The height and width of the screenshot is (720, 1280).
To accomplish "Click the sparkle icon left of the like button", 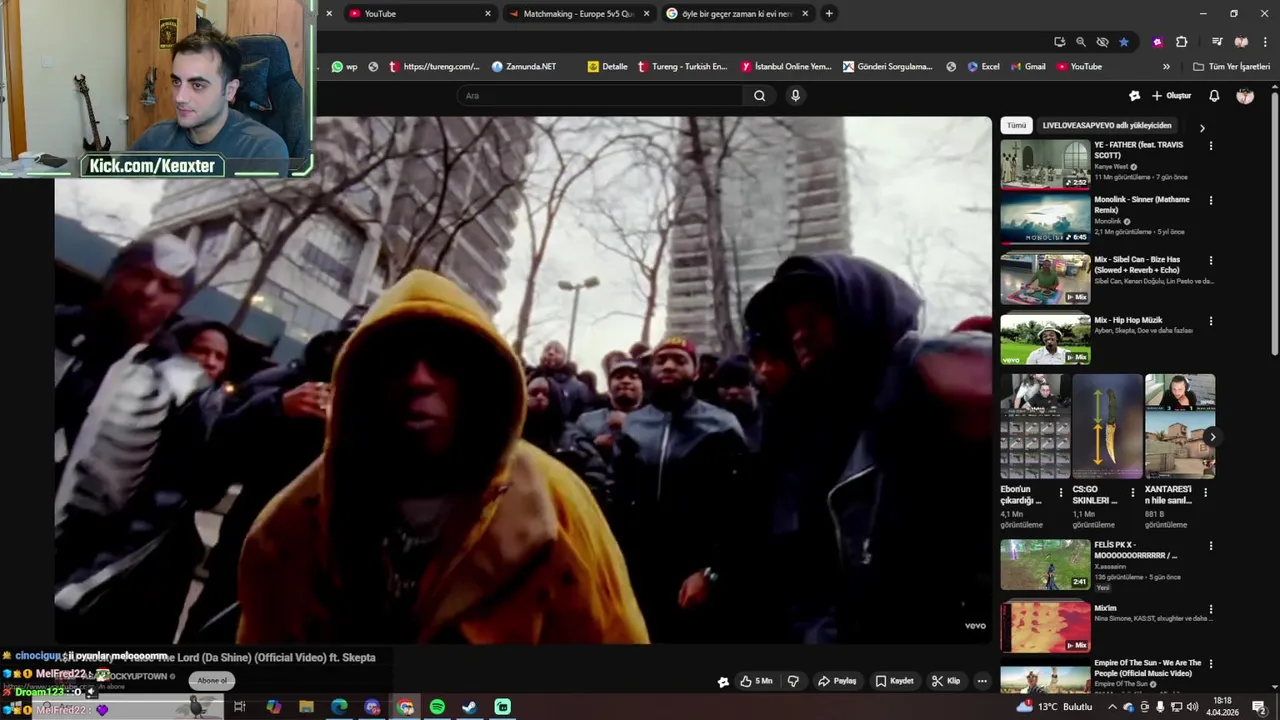I will click(723, 682).
